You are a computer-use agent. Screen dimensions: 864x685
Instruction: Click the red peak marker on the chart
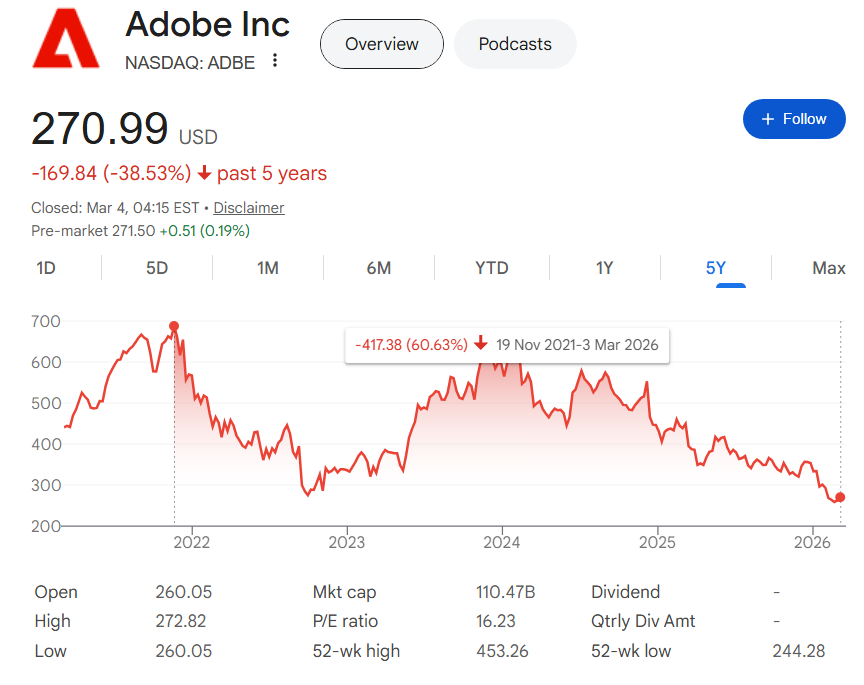tap(175, 326)
